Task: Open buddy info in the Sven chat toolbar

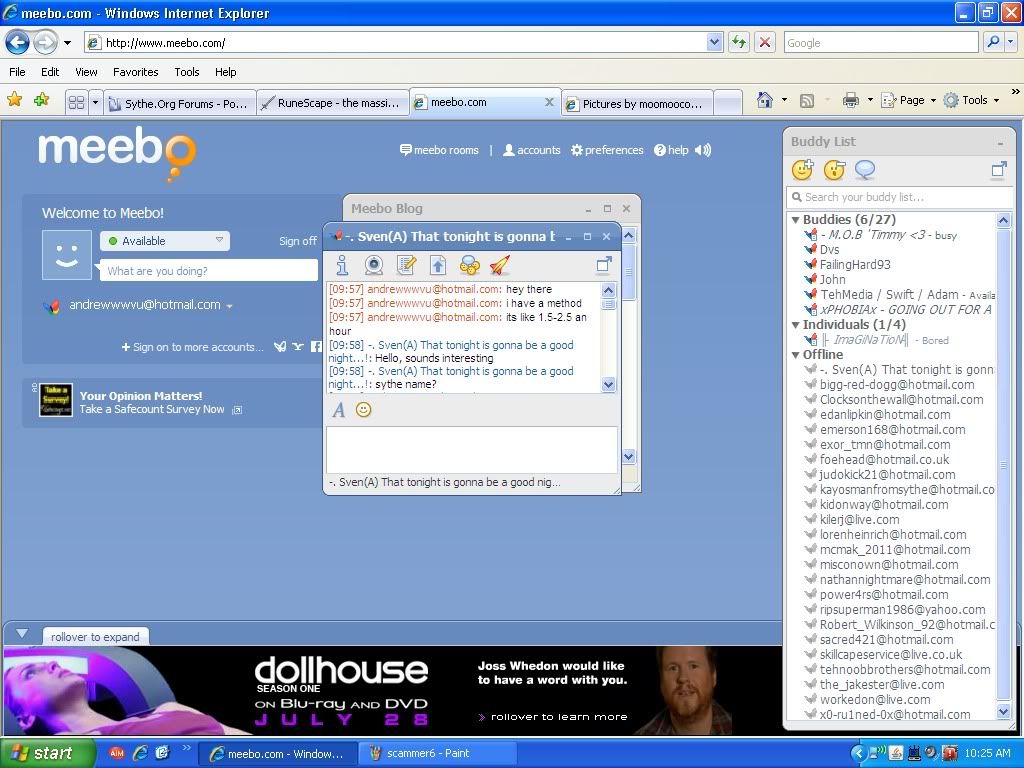Action: tap(342, 265)
